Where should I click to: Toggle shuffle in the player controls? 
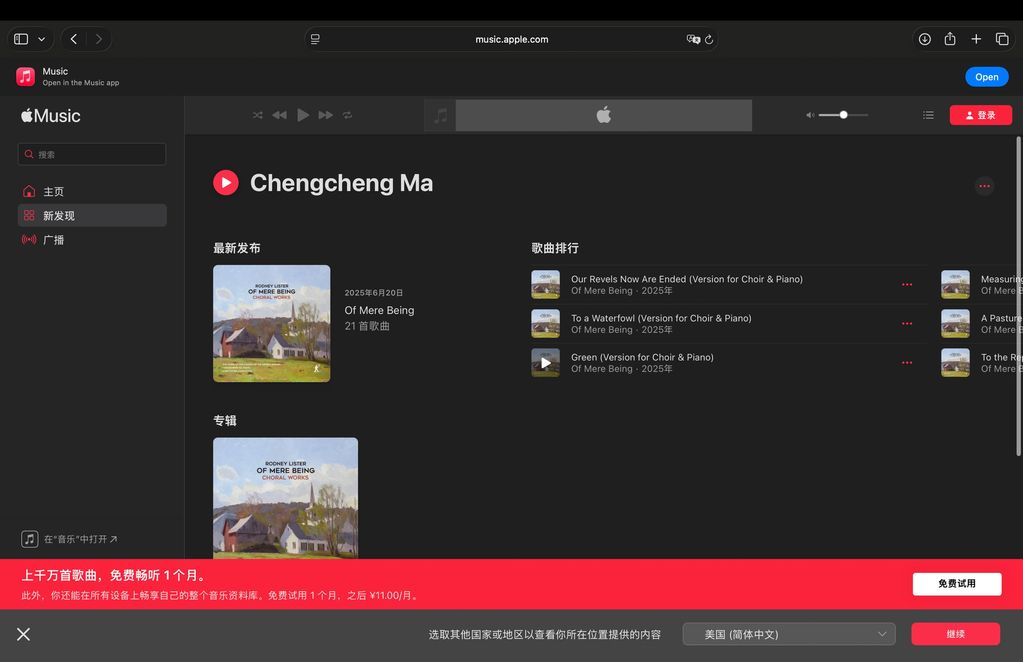257,115
